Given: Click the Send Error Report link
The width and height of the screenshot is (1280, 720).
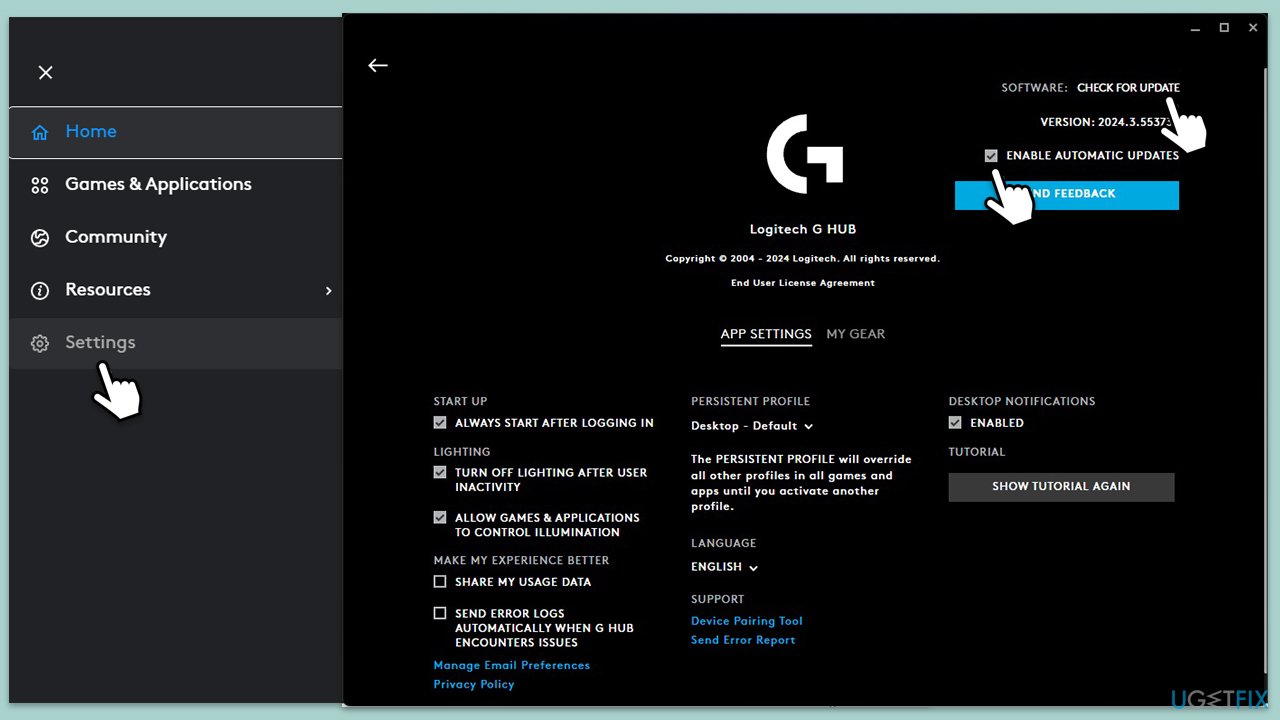Looking at the screenshot, I should [x=743, y=640].
